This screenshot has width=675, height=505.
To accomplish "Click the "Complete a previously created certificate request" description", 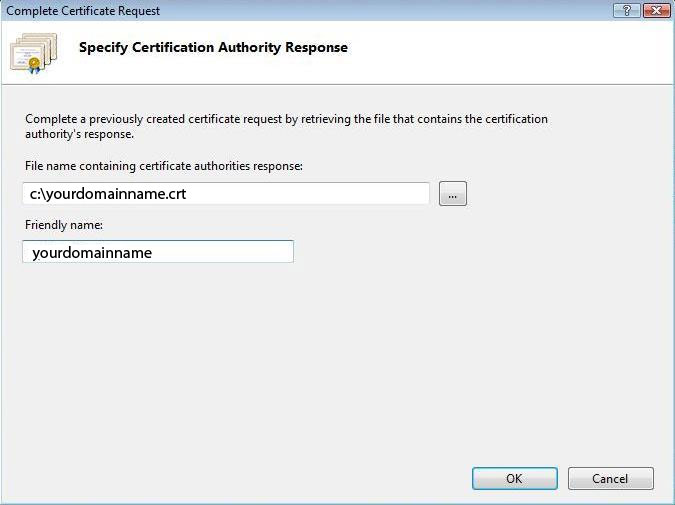I will [286, 119].
